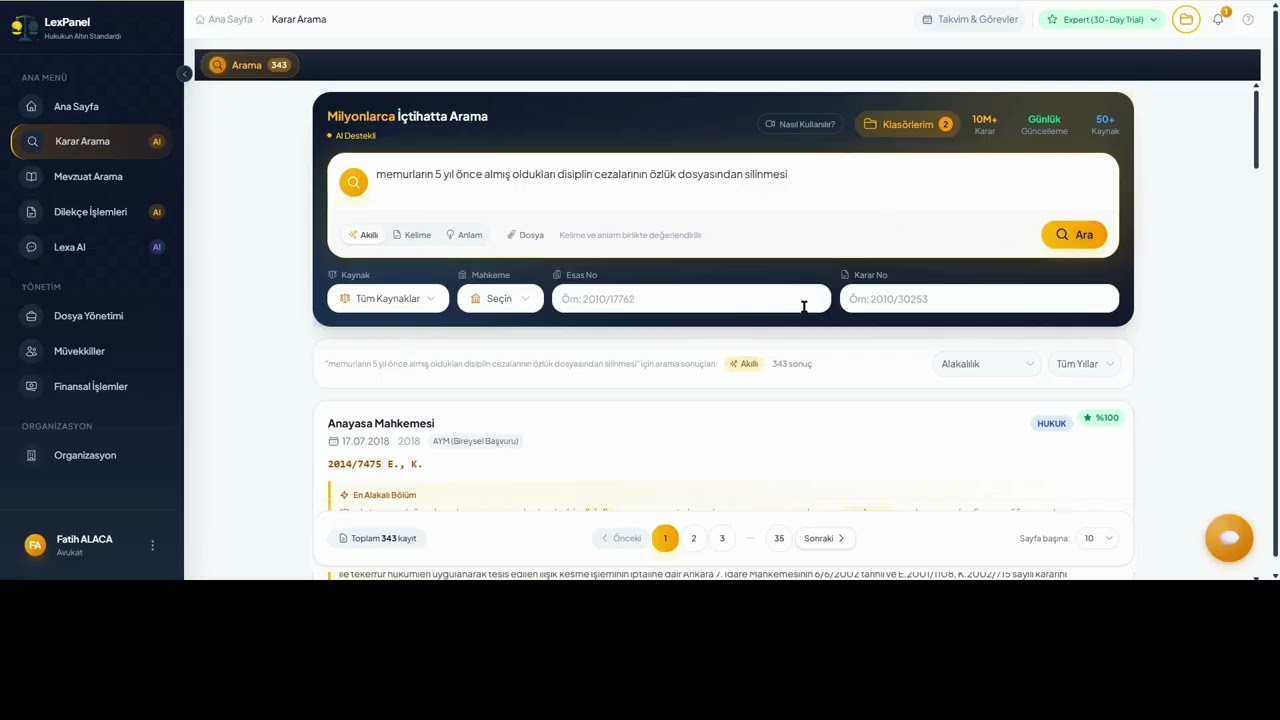Select the Arama 343 tab
1280x720 pixels.
click(250, 65)
